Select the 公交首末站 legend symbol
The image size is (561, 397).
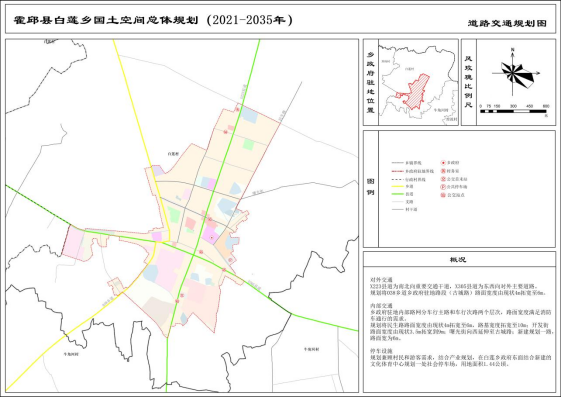pos(443,179)
